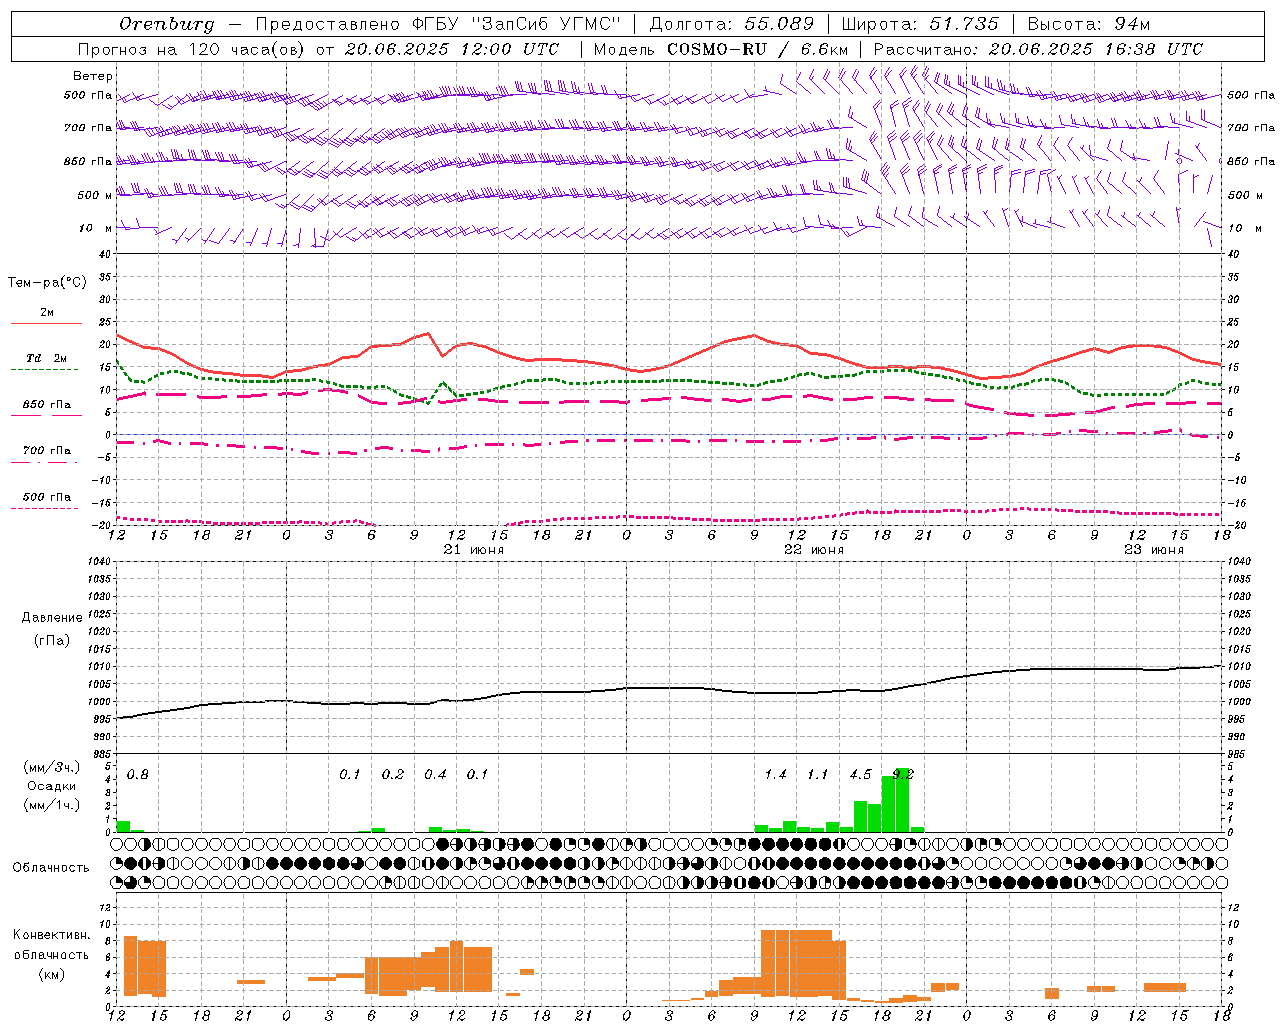Click the date label "23 июня"
The height and width of the screenshot is (1024, 1280).
(1154, 550)
